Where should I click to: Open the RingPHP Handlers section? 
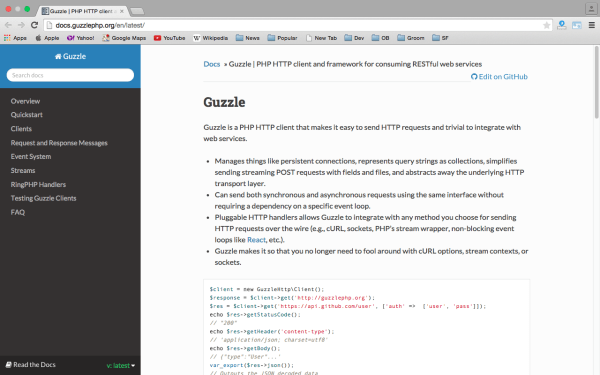pos(38,184)
